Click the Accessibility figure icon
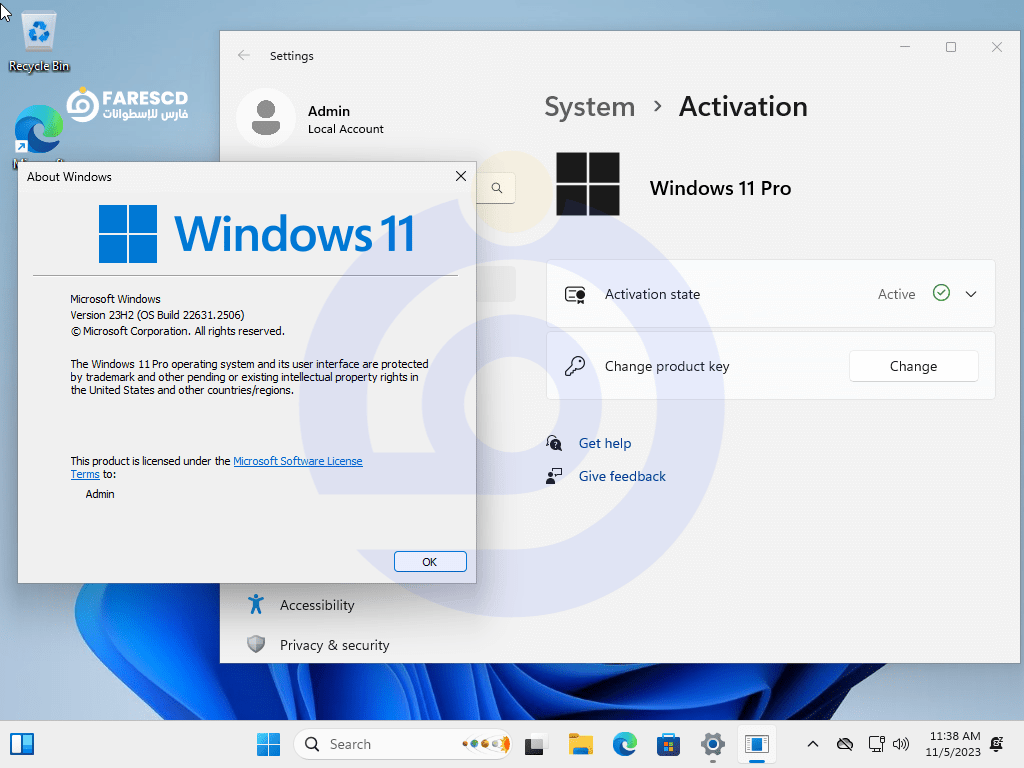Image resolution: width=1024 pixels, height=768 pixels. point(256,604)
